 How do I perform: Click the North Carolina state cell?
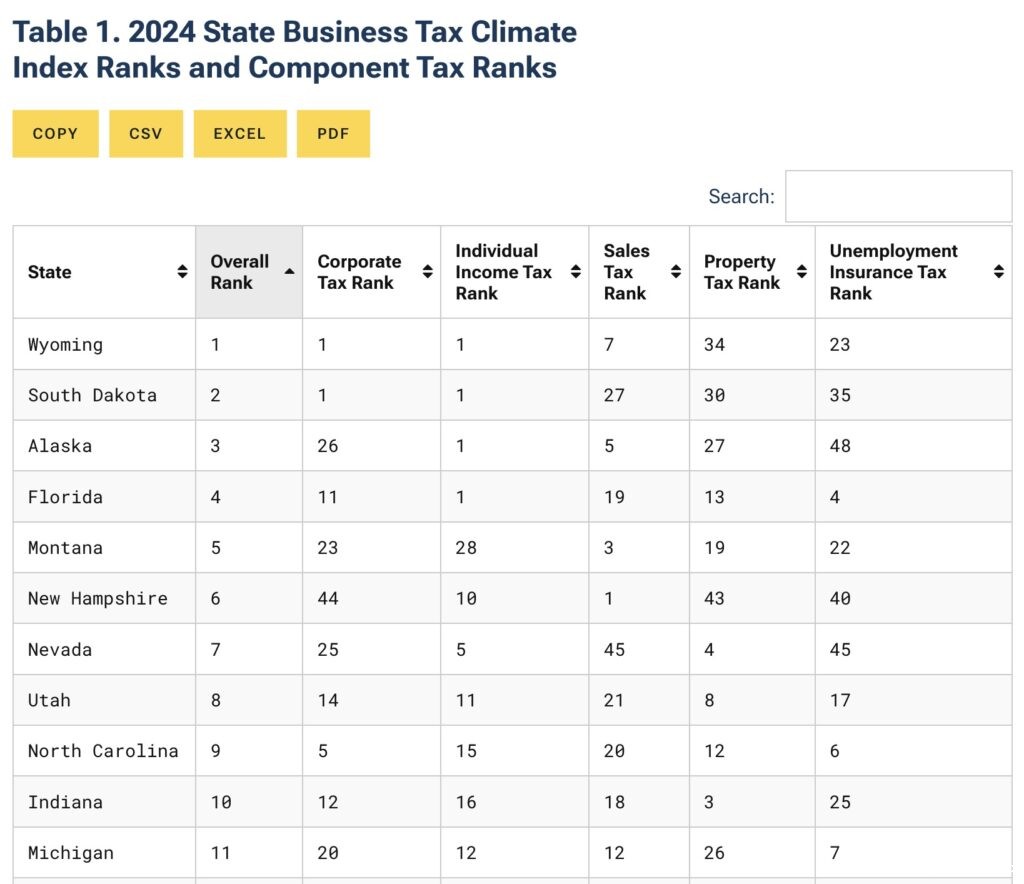tap(103, 751)
